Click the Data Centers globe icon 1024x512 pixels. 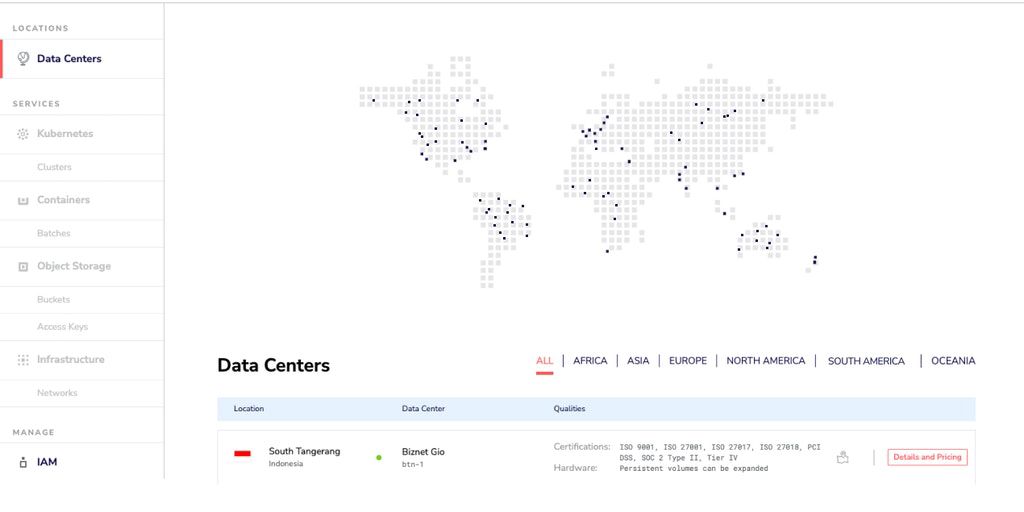[x=23, y=59]
